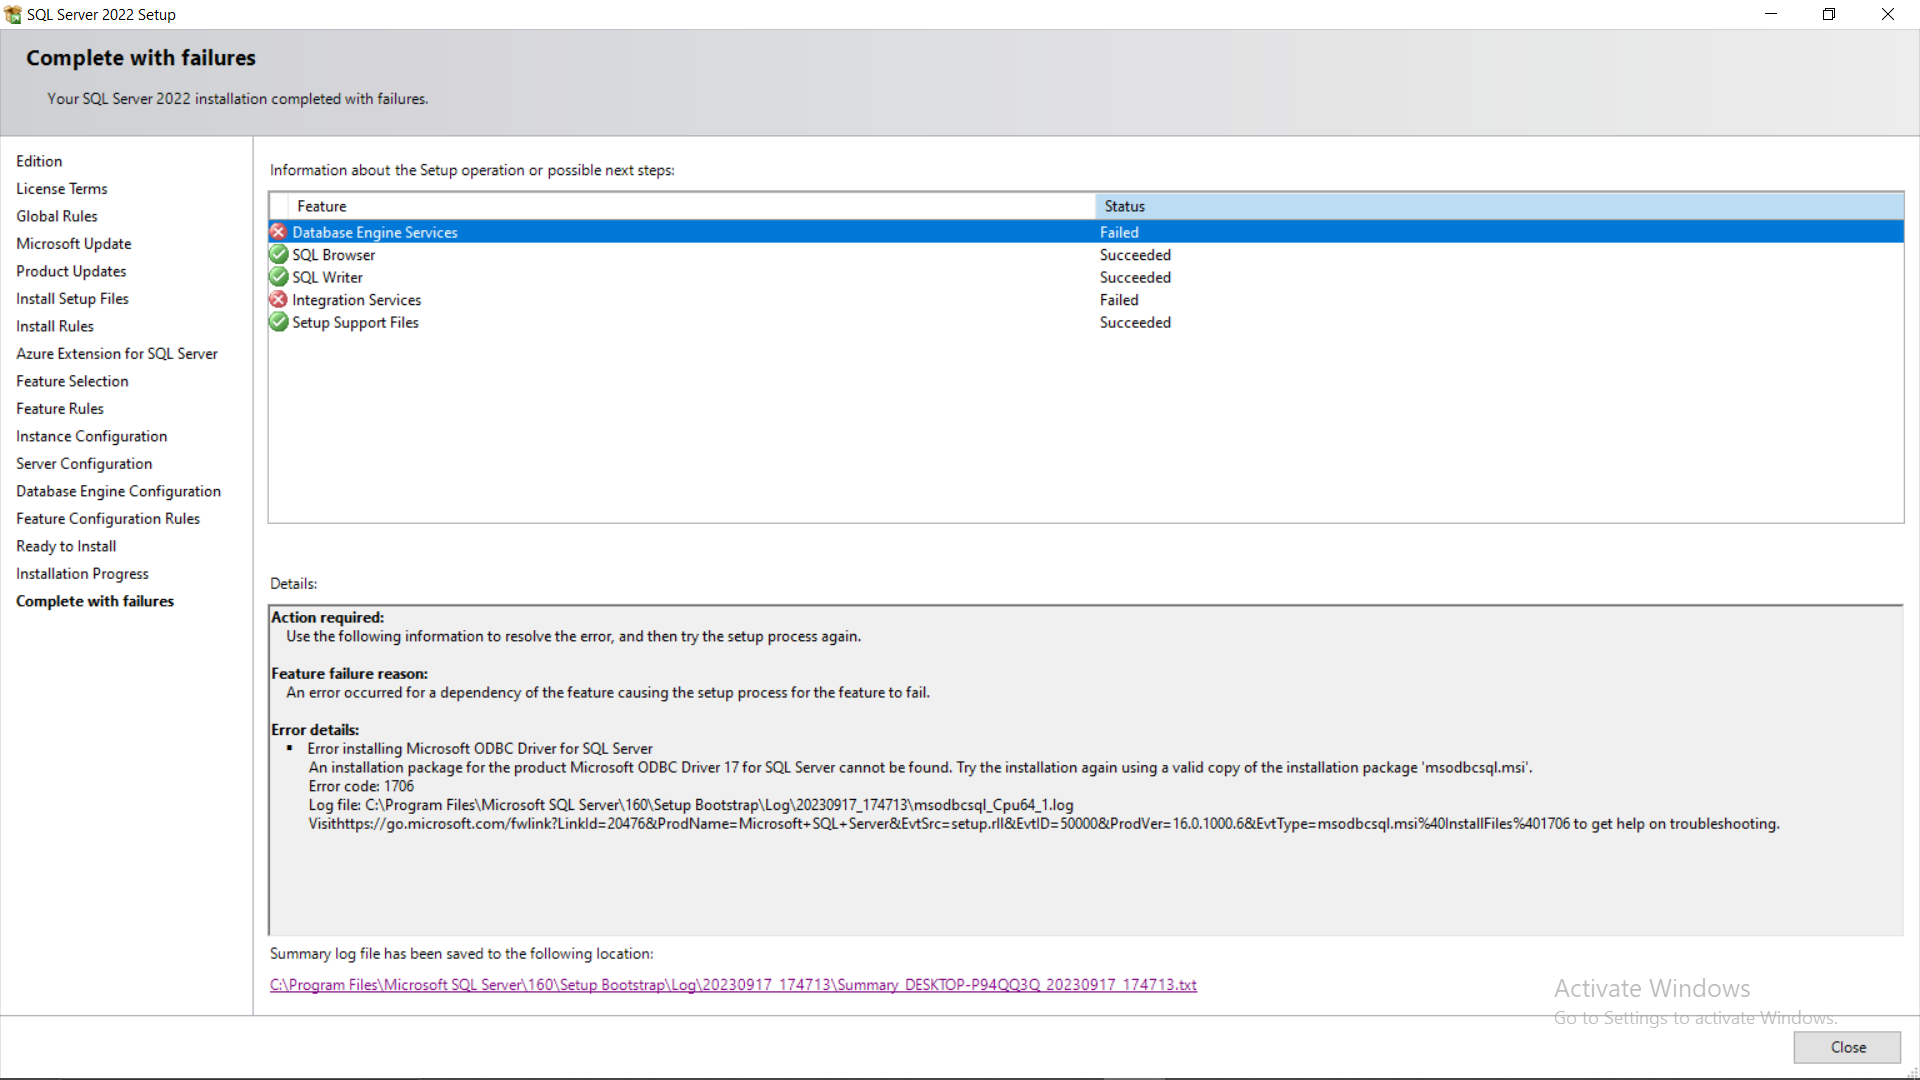Click the Status column header
Image resolution: width=1920 pixels, height=1080 pixels.
point(1125,206)
